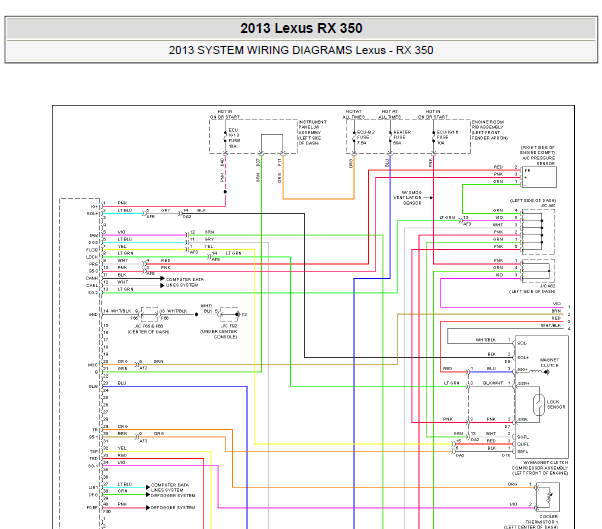Click the (RIGHT SIDE OF ENGINE COMPT) note
This screenshot has height=529, width=602.
[x=538, y=150]
